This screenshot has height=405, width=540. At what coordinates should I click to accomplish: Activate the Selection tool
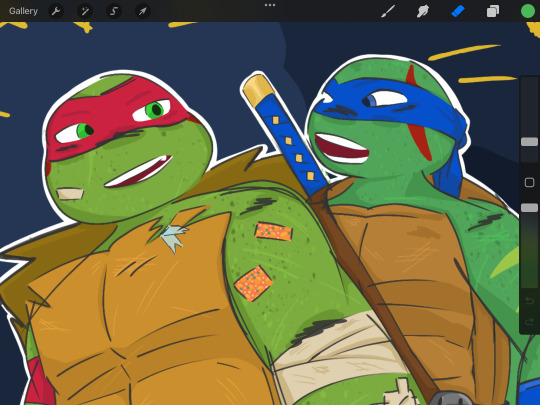[x=114, y=11]
